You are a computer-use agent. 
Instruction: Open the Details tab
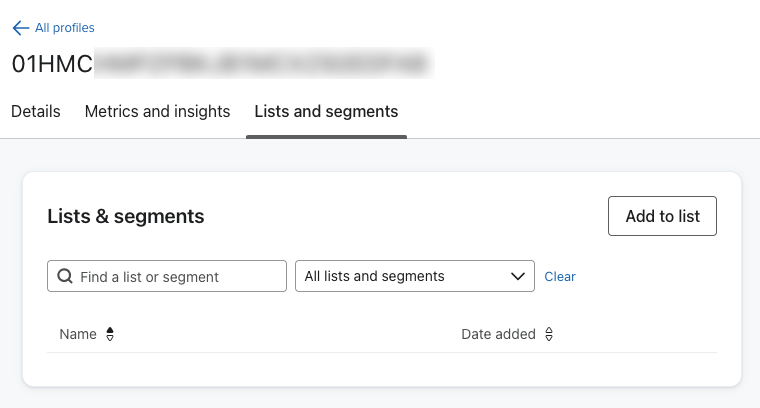pyautogui.click(x=36, y=112)
